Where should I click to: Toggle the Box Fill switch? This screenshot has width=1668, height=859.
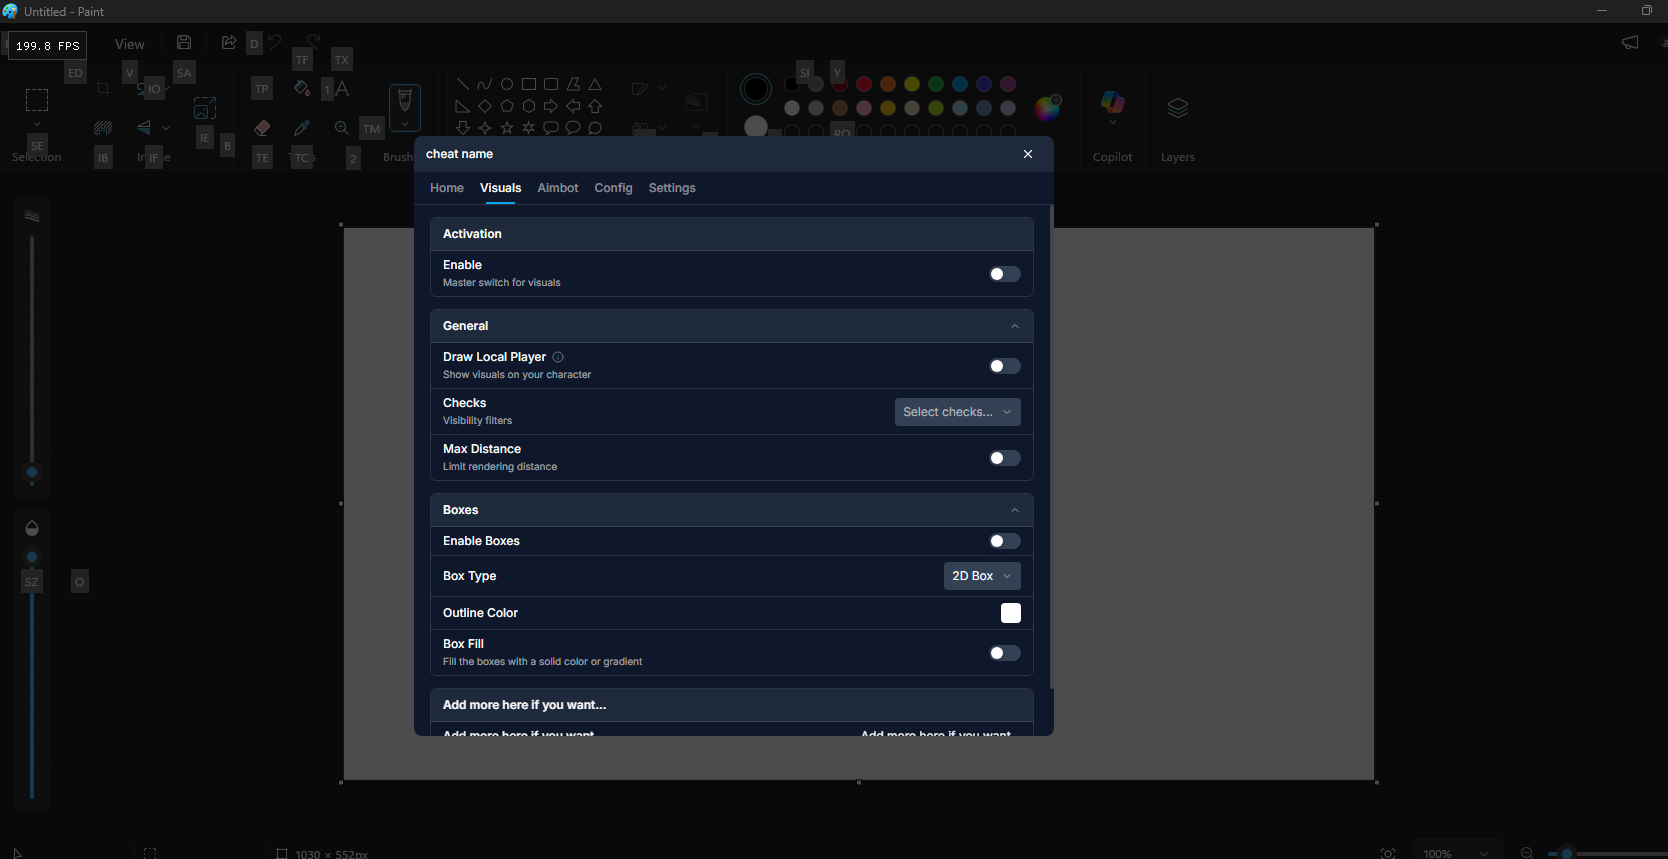(1004, 653)
